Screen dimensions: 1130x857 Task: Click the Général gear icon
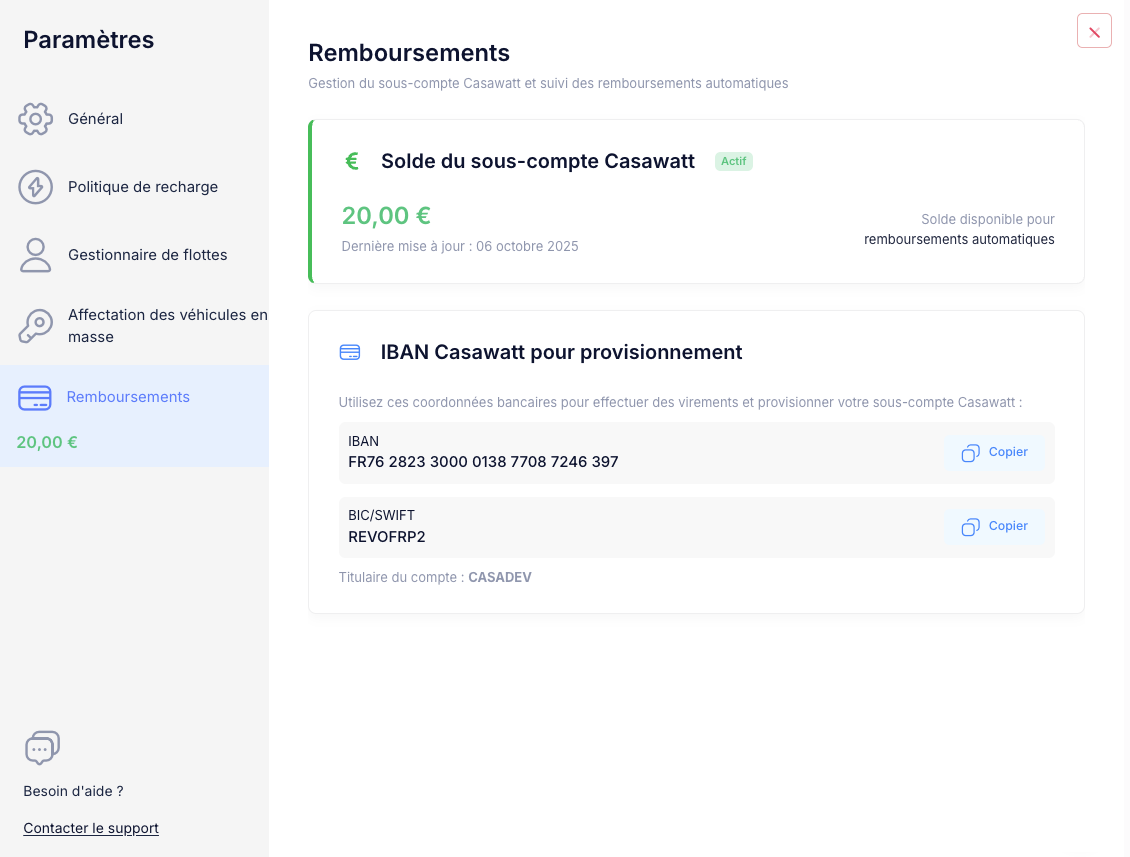[x=36, y=119]
